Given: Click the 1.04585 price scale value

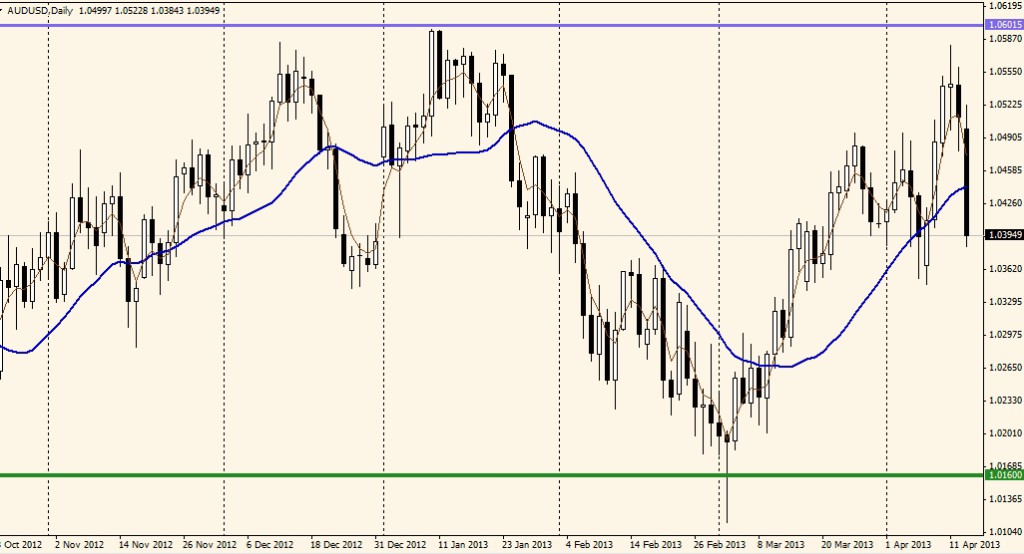Looking at the screenshot, I should tap(1003, 171).
